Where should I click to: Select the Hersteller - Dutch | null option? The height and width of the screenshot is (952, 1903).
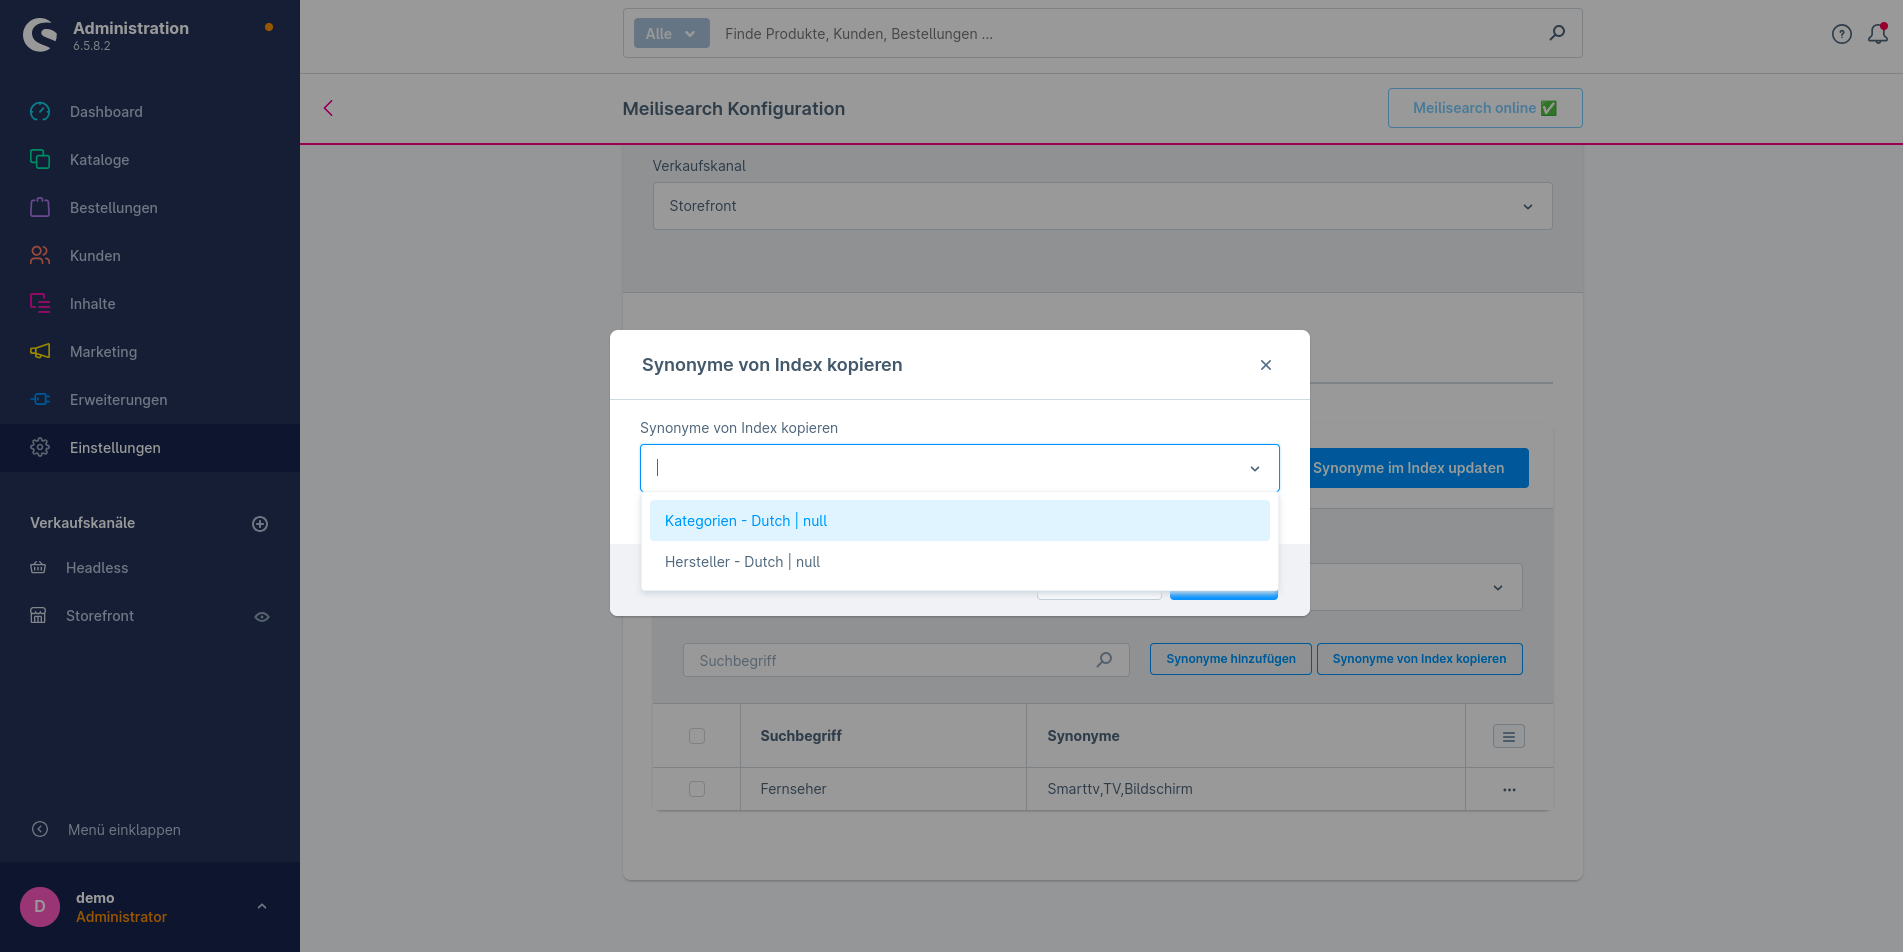(x=960, y=562)
